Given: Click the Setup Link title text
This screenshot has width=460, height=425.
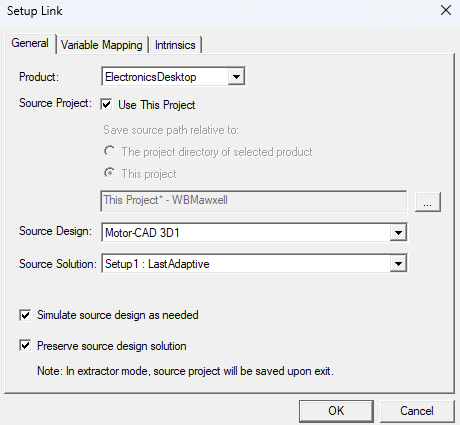Looking at the screenshot, I should pyautogui.click(x=35, y=11).
